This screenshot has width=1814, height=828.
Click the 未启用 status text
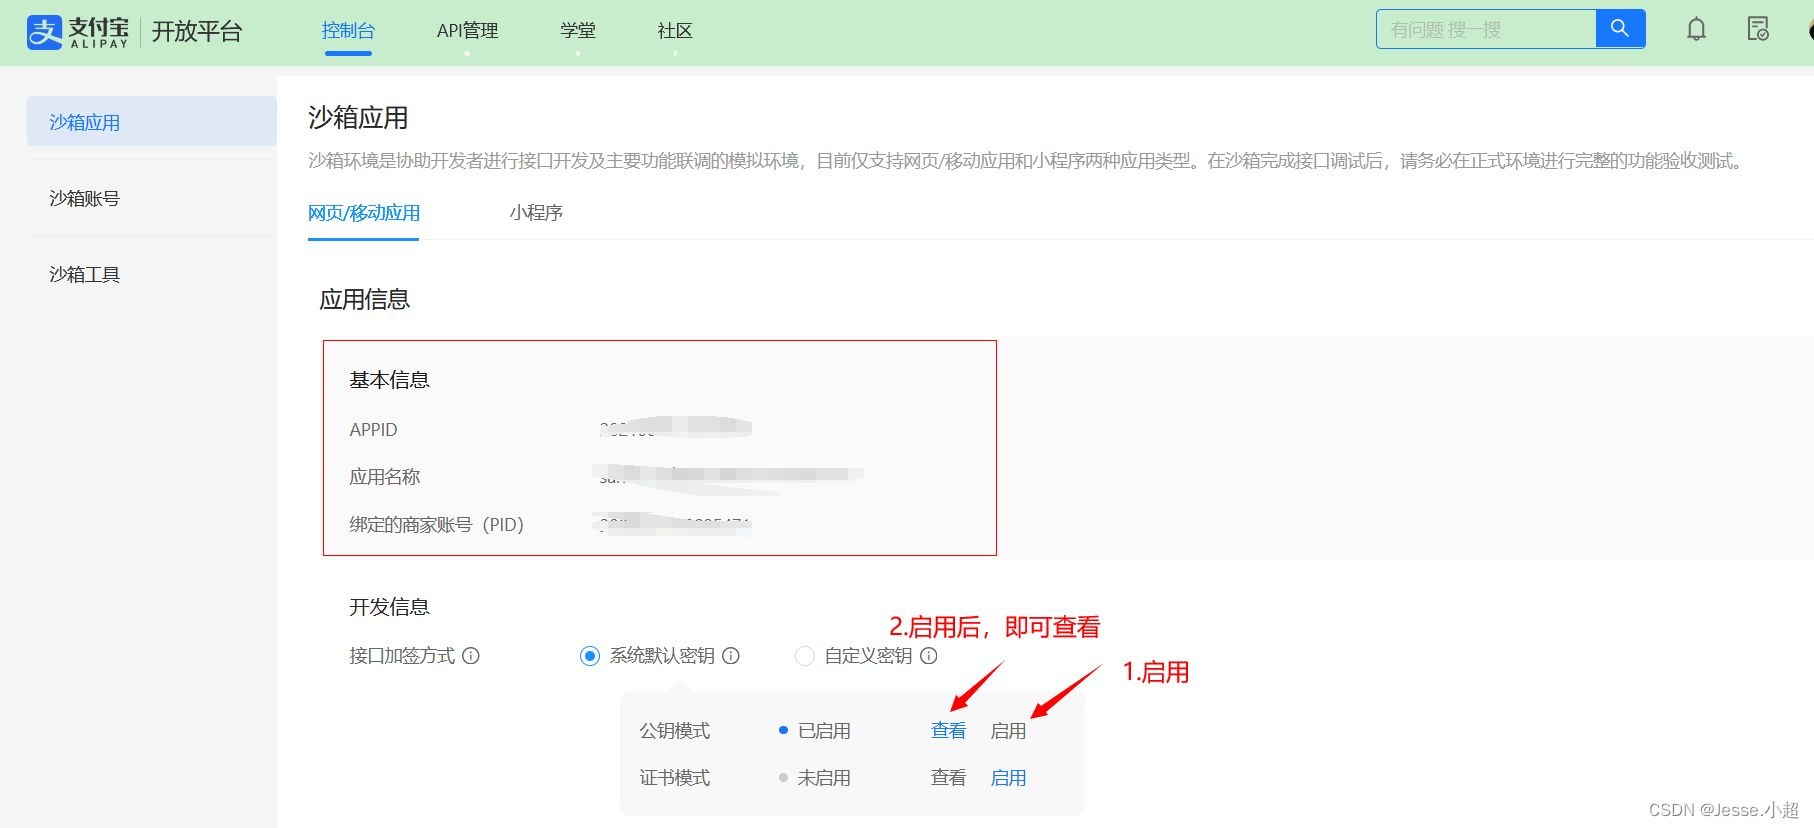point(824,778)
